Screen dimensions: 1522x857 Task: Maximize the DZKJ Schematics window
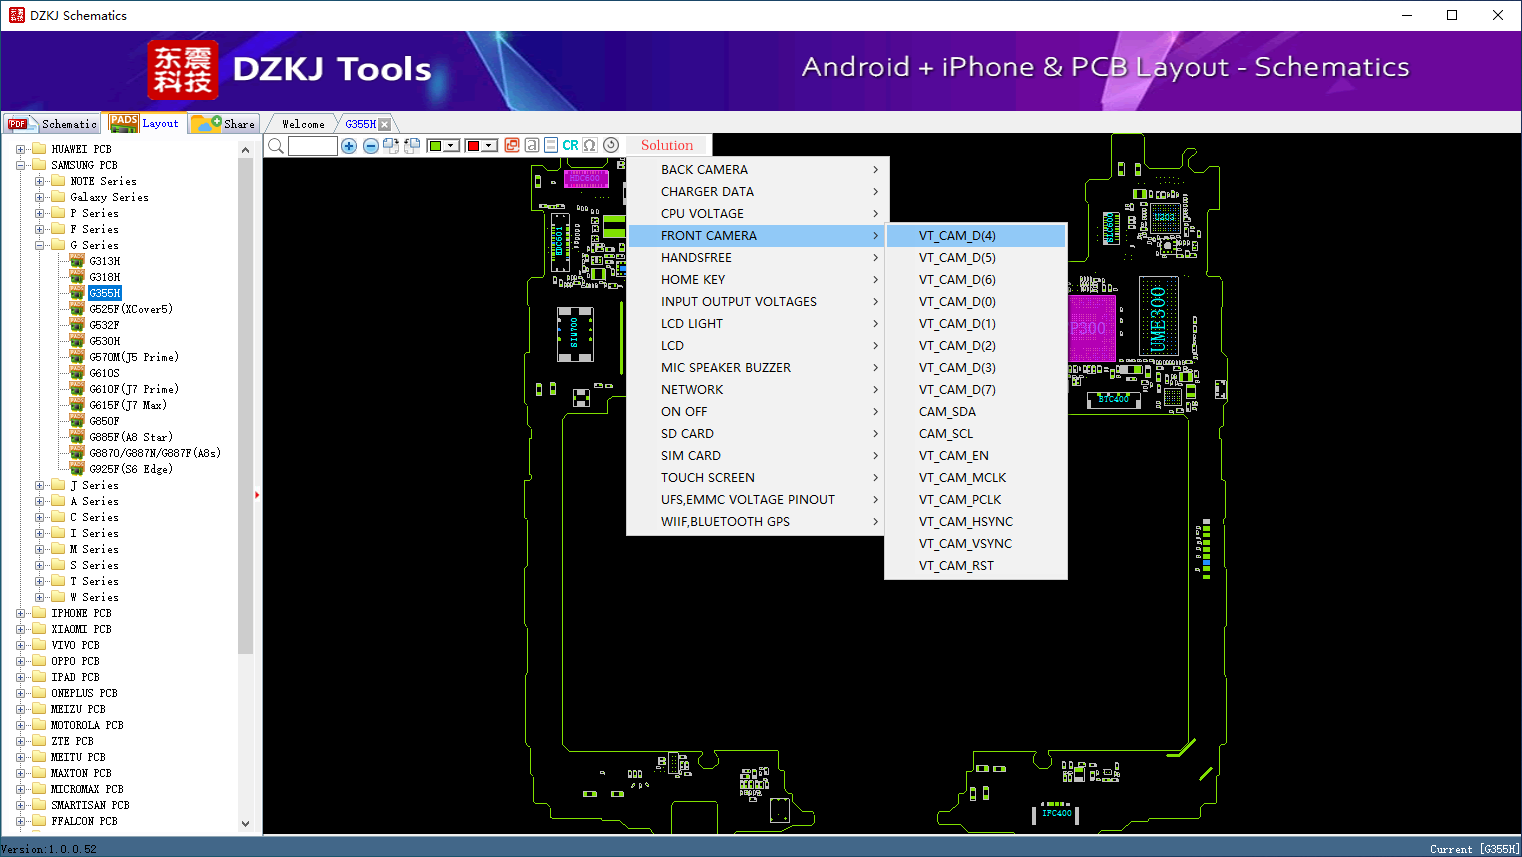(1452, 15)
